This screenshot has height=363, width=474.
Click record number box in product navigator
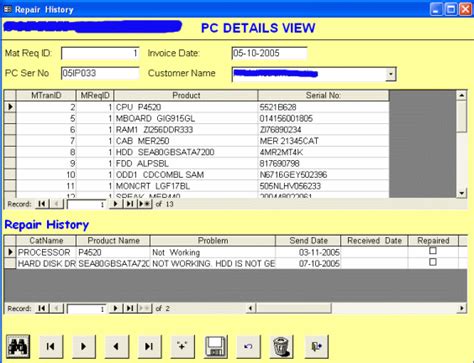[86, 204]
